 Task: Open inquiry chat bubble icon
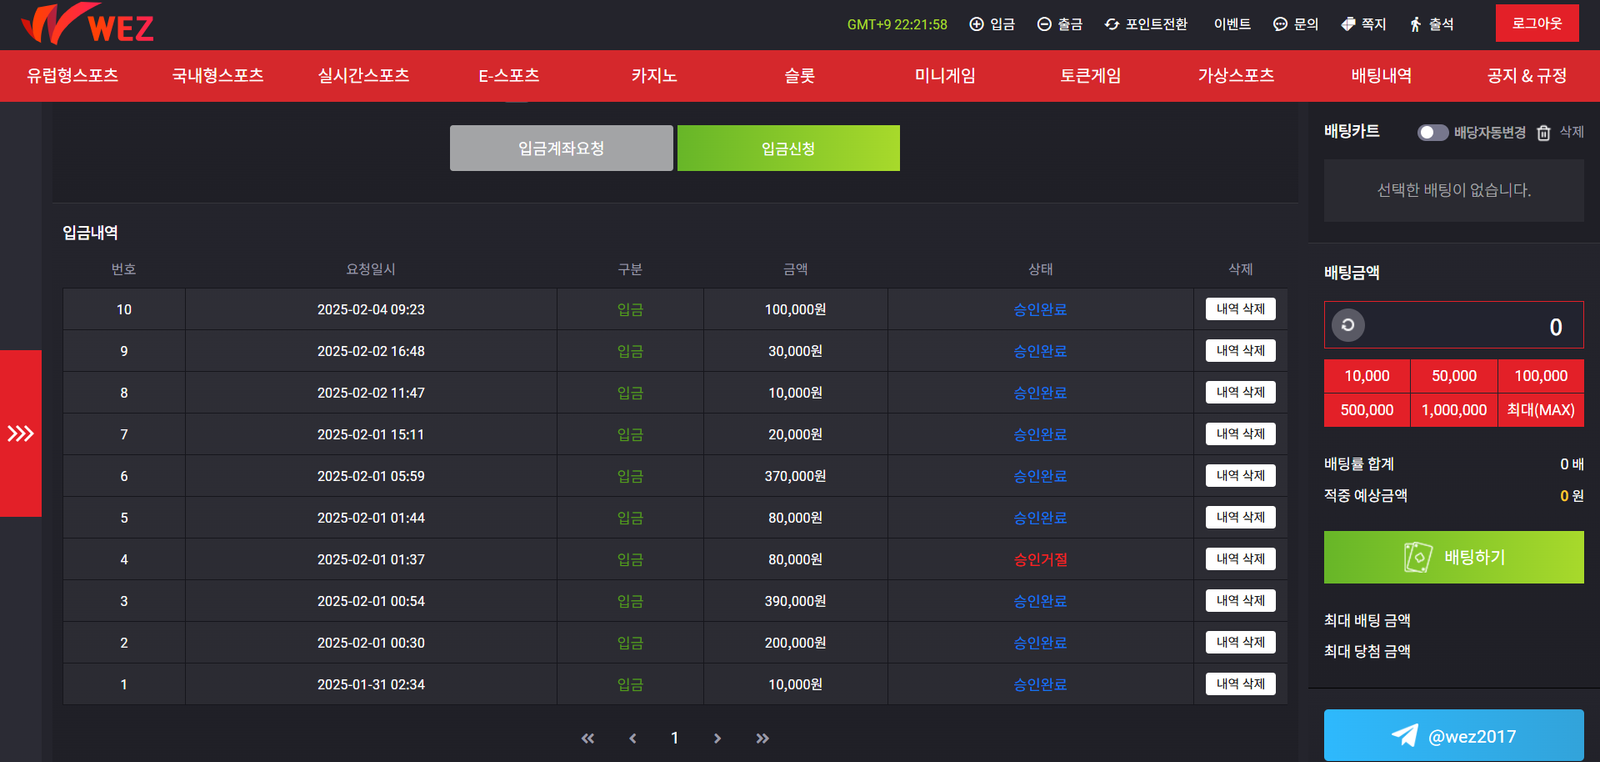tap(1280, 24)
